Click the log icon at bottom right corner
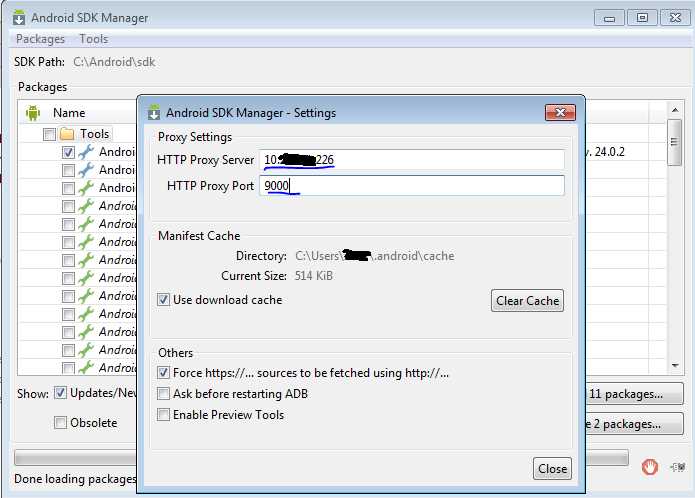This screenshot has width=695, height=498. point(678,467)
